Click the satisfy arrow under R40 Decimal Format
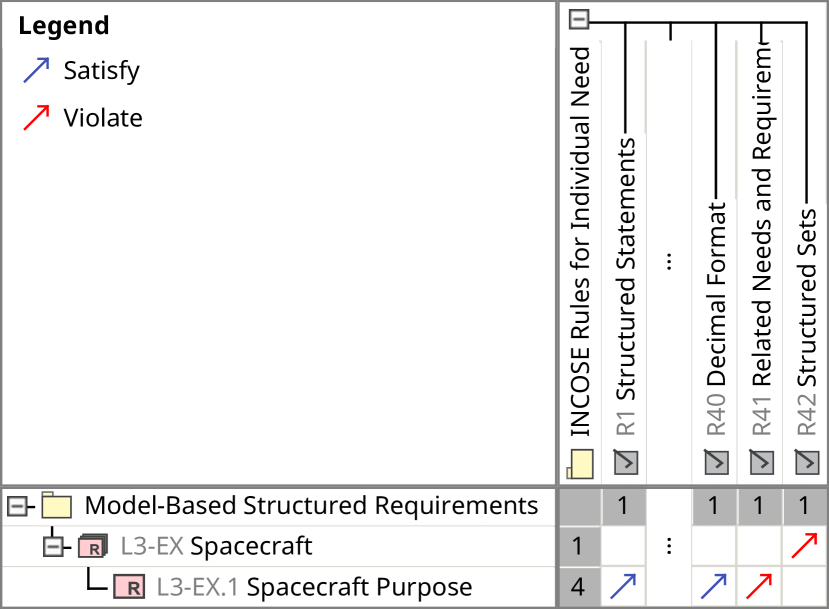This screenshot has height=609, width=829. tap(715, 587)
